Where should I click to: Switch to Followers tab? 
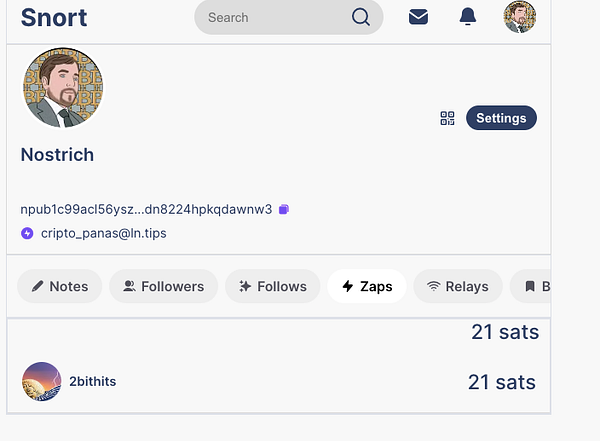click(163, 286)
